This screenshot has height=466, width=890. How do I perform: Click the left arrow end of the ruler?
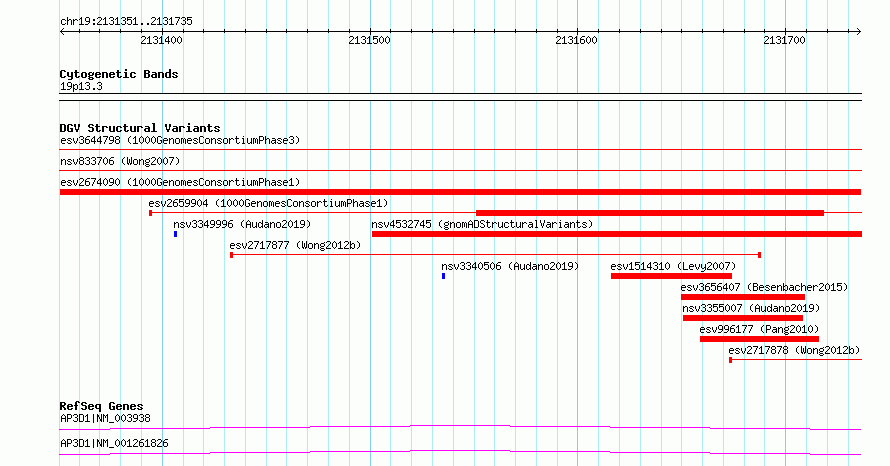62,31
